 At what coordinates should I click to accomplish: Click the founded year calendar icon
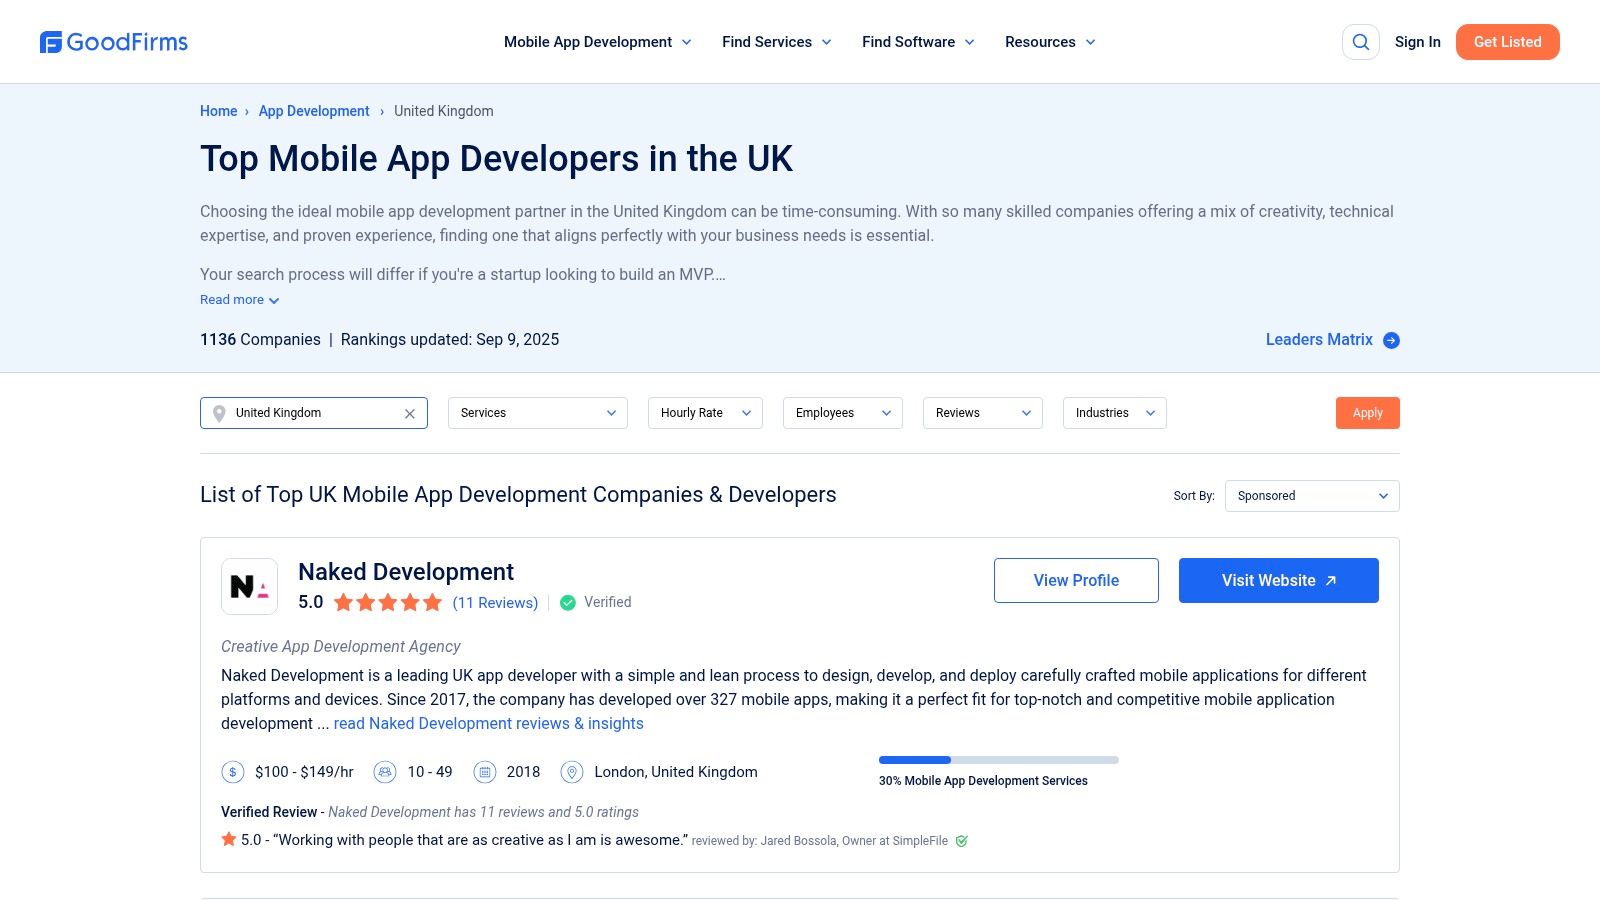[485, 772]
